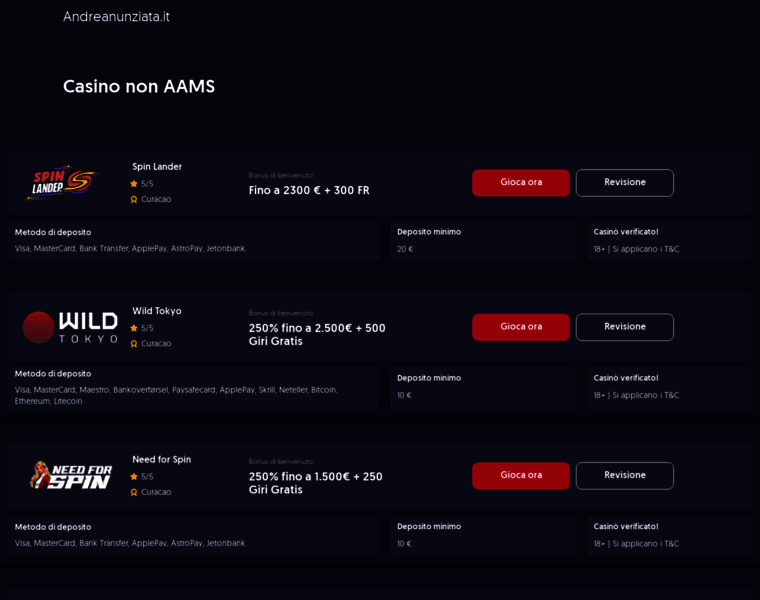Open the Revisione for Need for Spin
Viewport: 760px width, 600px height.
(624, 475)
